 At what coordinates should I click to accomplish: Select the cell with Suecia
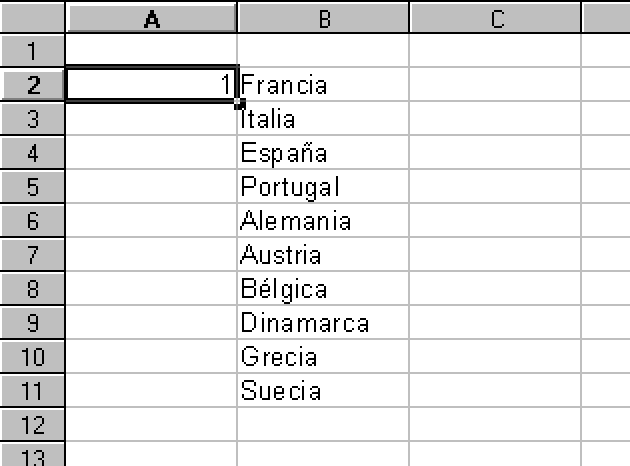point(323,391)
